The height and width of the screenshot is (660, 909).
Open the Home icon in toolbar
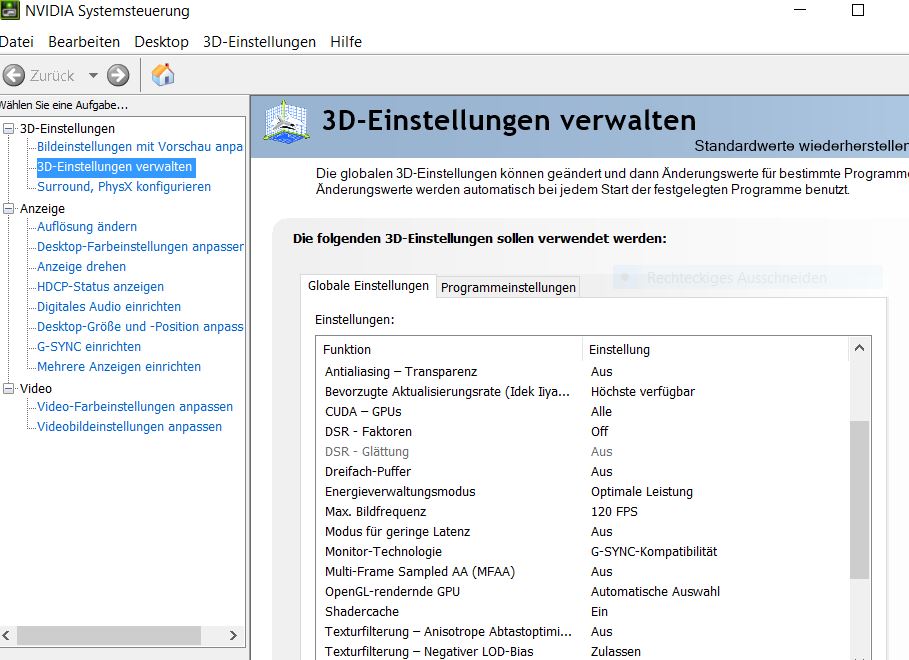pyautogui.click(x=163, y=75)
